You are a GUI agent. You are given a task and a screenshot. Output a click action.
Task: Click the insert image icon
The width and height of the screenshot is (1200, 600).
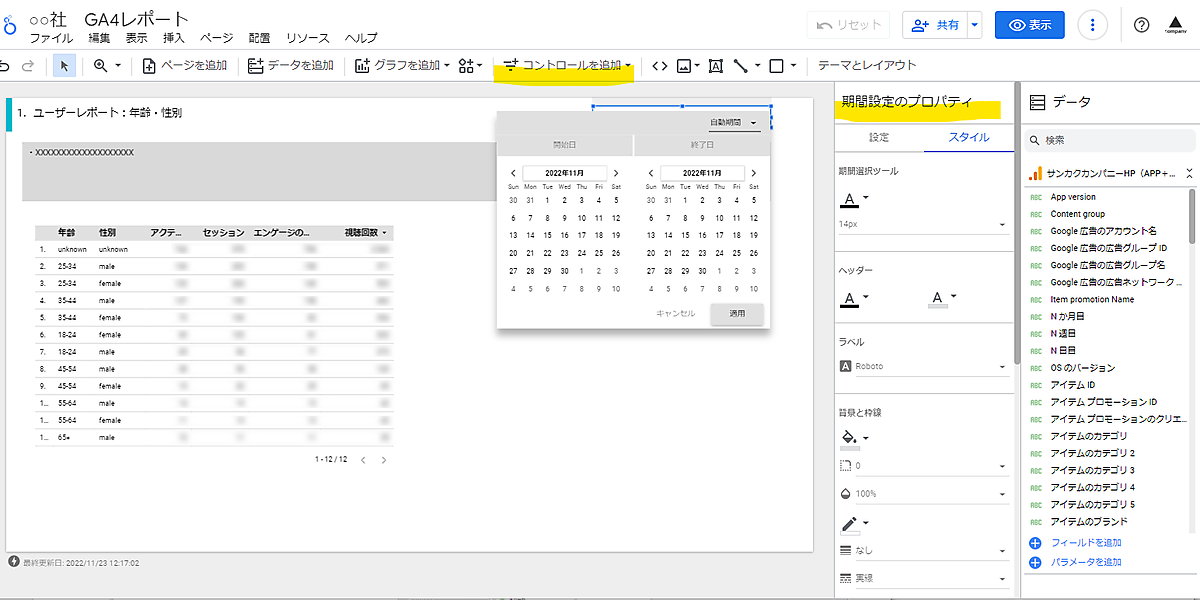(684, 66)
